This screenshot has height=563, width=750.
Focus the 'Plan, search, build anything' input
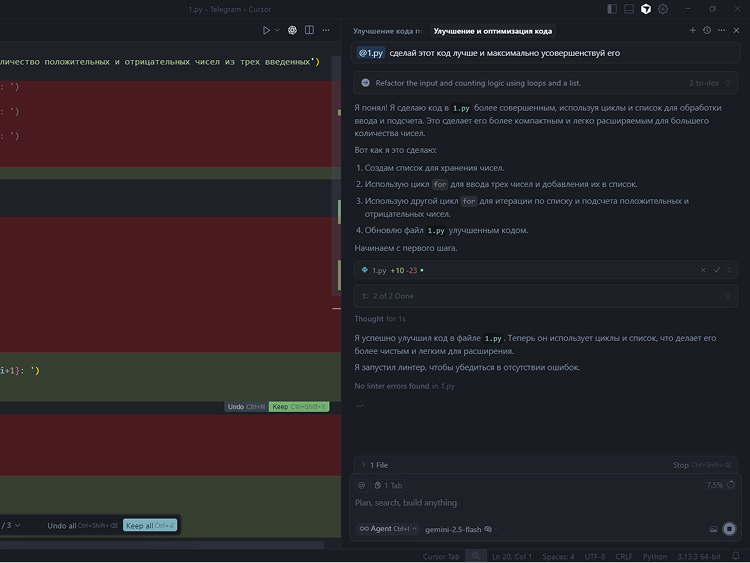click(x=545, y=503)
